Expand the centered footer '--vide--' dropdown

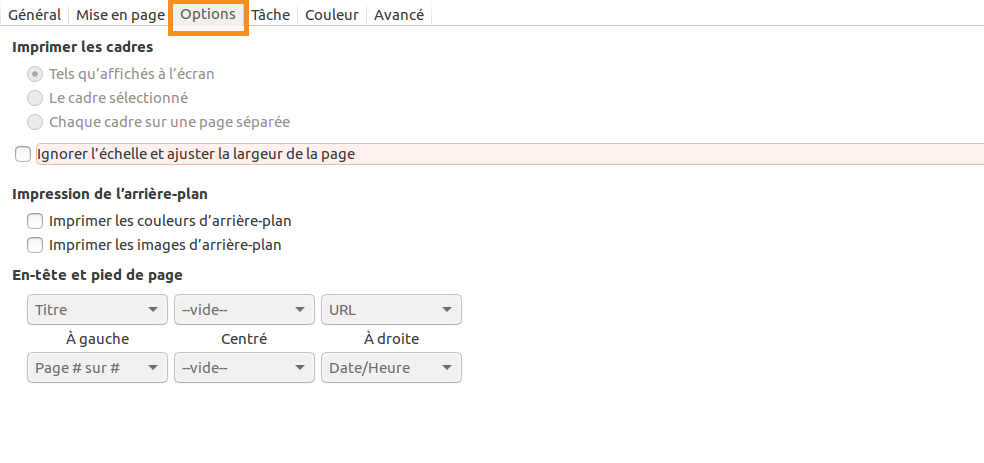(x=244, y=368)
